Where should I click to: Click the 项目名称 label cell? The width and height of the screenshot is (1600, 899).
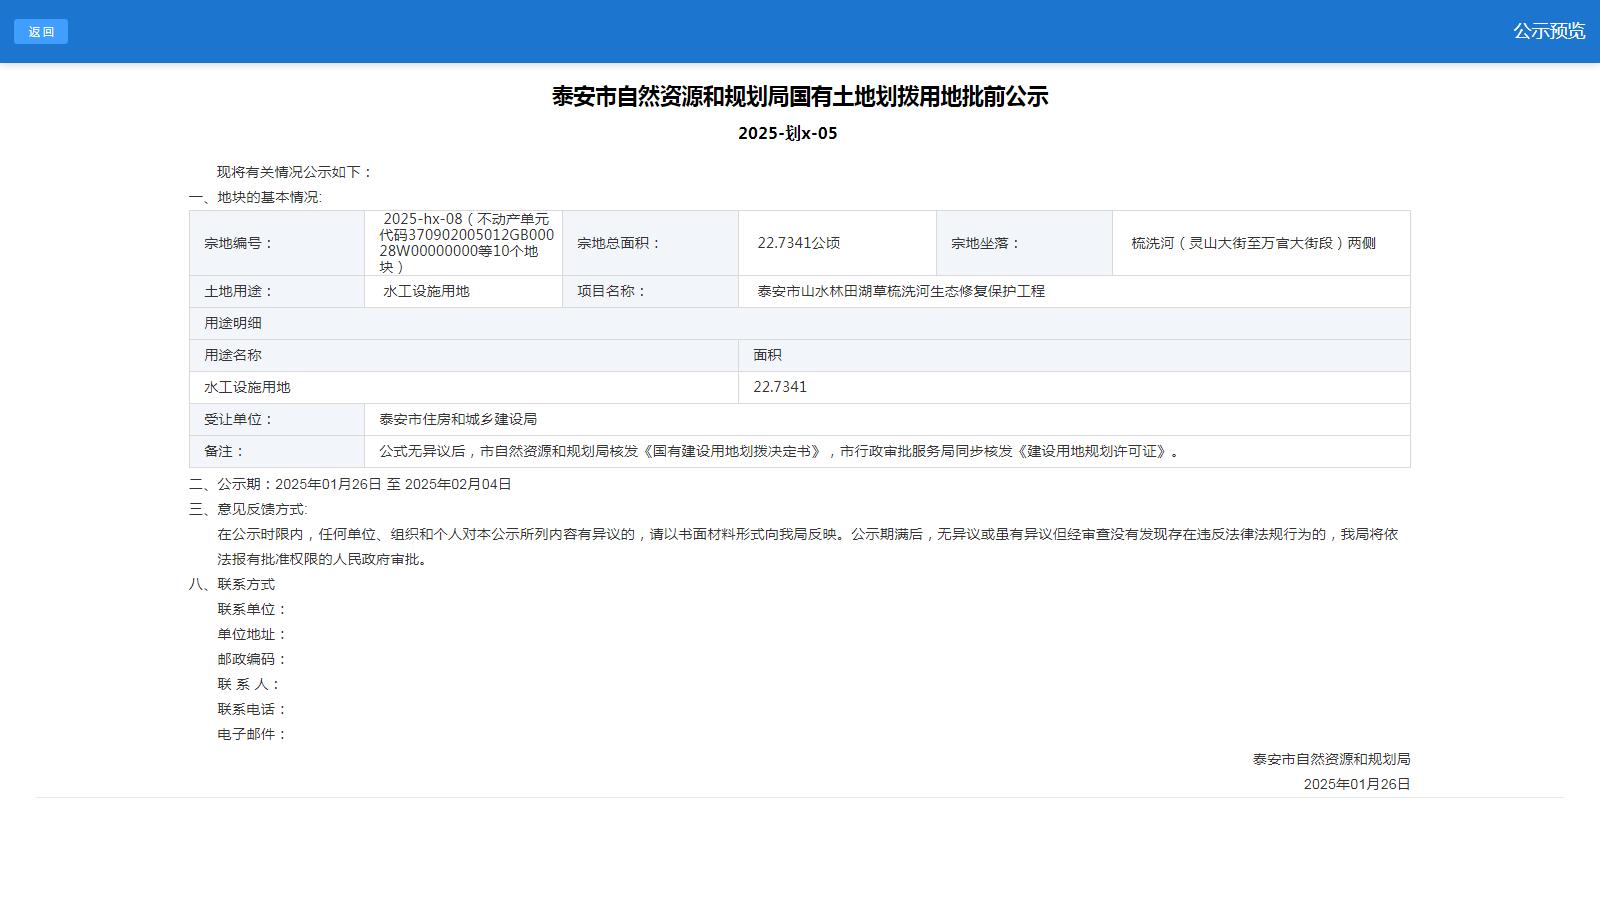[x=650, y=291]
